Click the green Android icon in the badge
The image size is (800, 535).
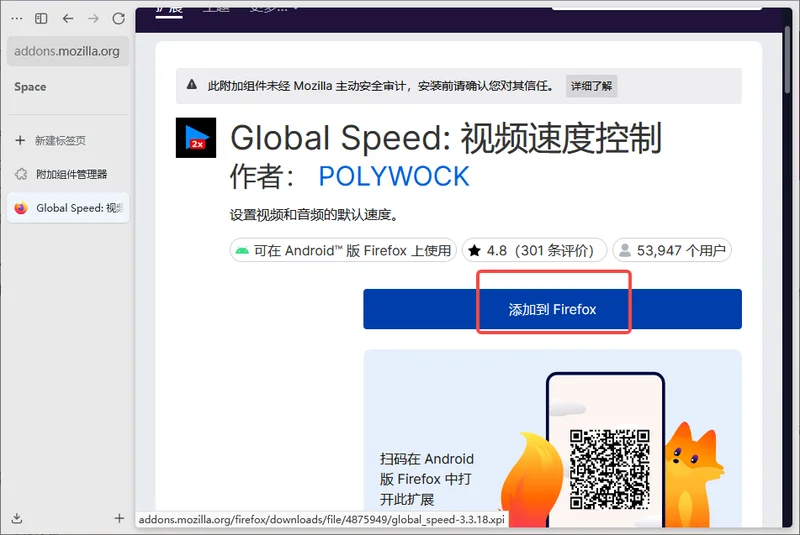coord(242,250)
